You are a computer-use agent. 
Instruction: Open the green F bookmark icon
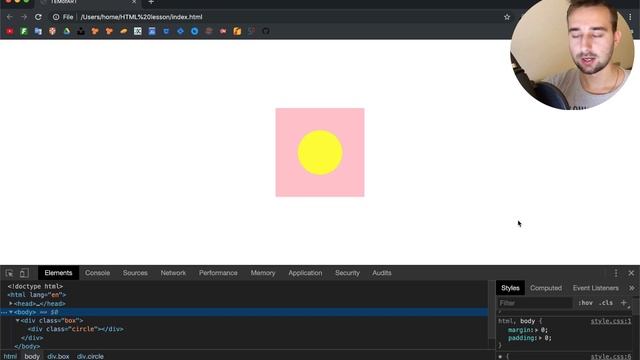pos(24,31)
